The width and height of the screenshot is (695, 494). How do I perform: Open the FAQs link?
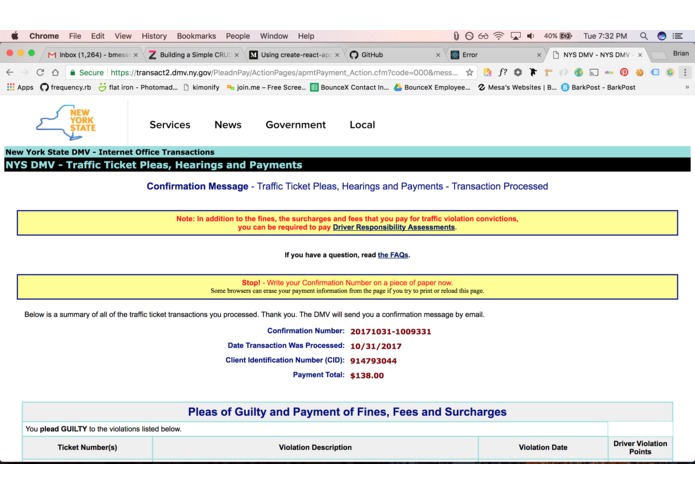click(x=393, y=255)
